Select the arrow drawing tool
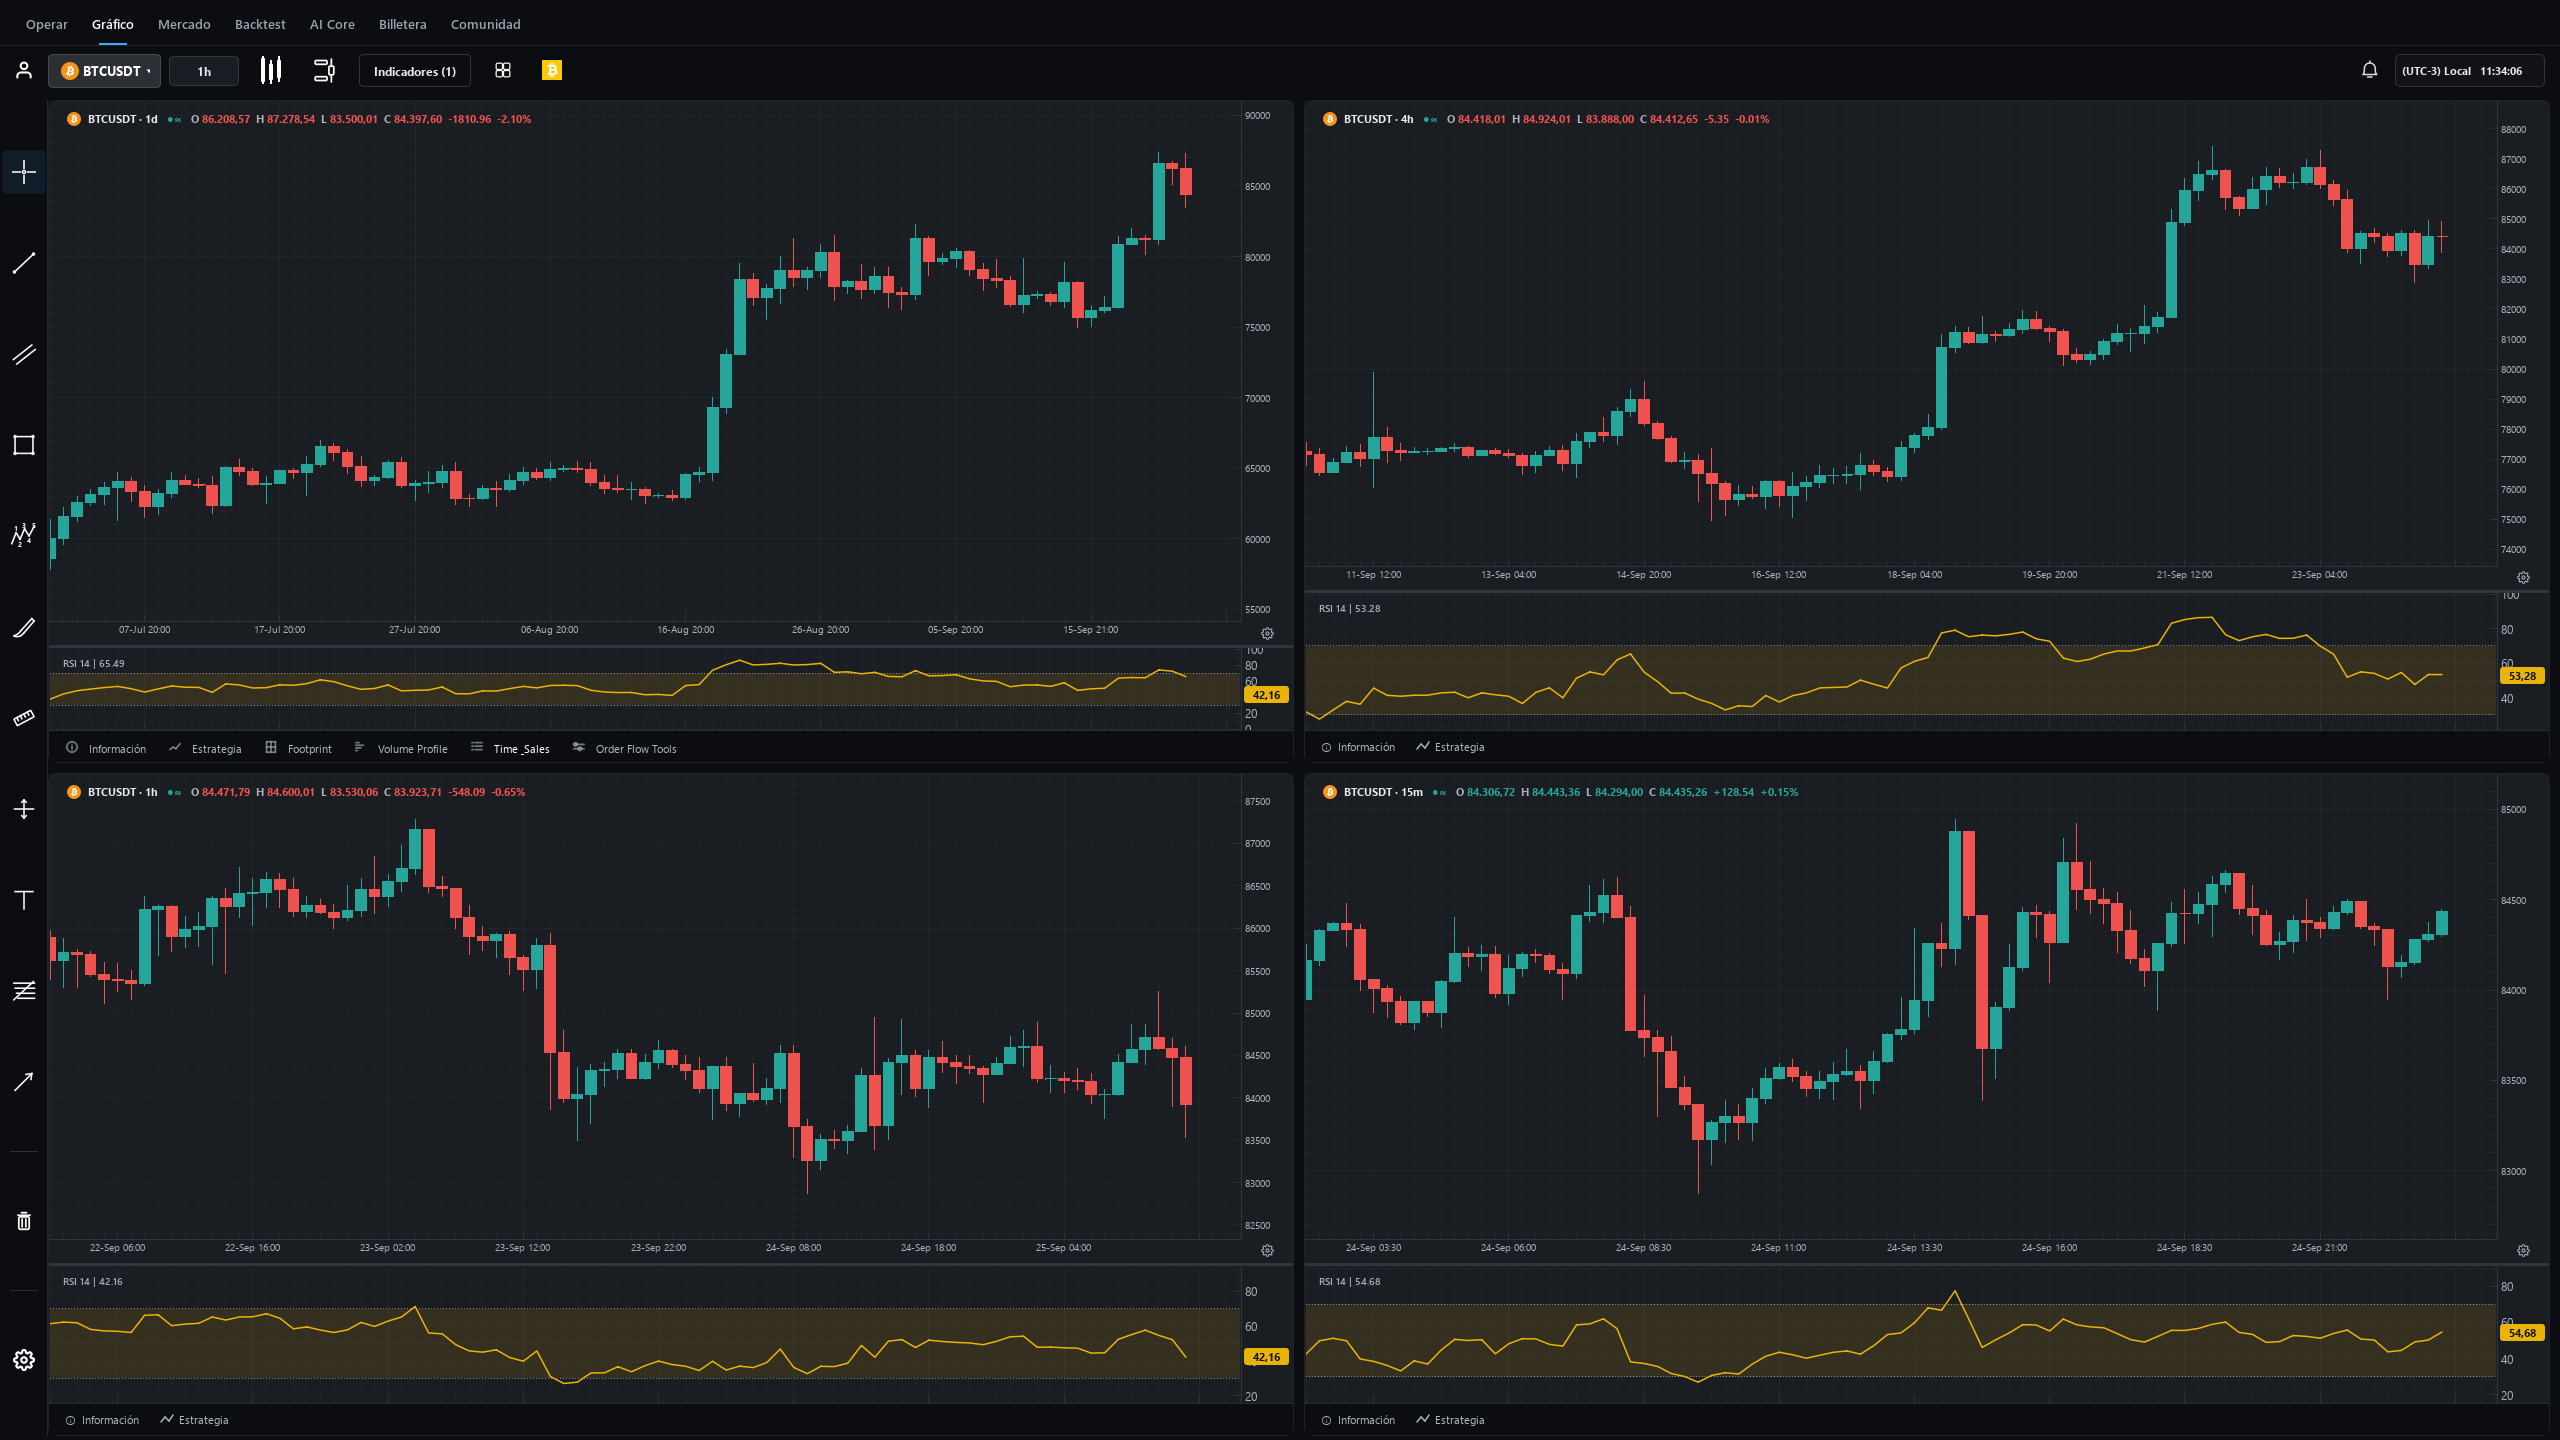Screen dimensions: 2560x1440 click(x=24, y=1081)
